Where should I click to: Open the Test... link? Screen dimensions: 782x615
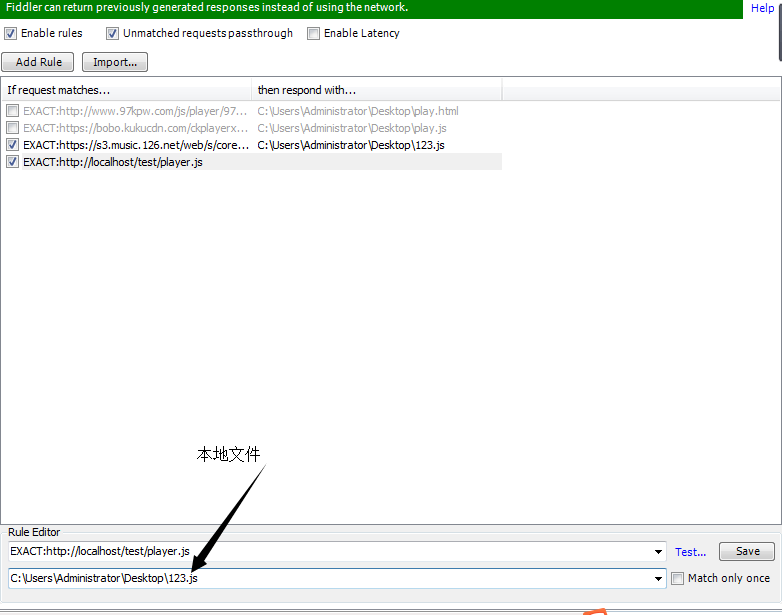[690, 552]
